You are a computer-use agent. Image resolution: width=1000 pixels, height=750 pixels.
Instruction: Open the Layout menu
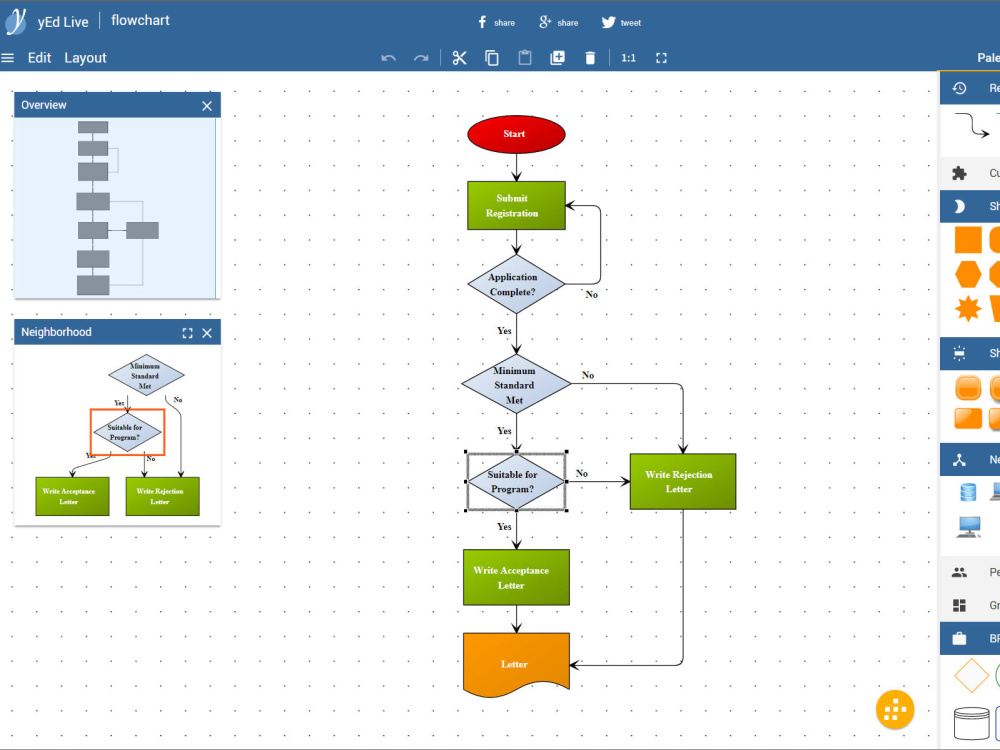85,58
